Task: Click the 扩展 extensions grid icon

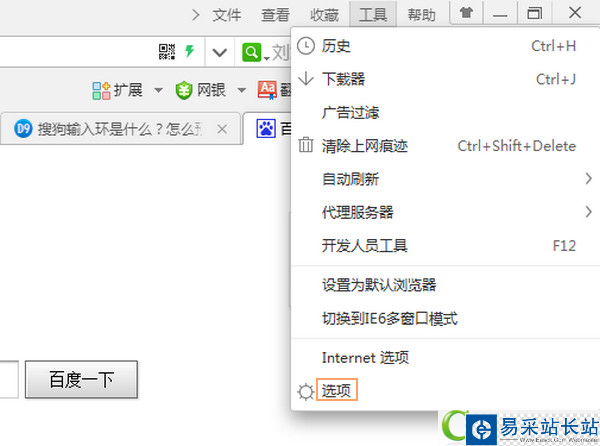Action: [101, 91]
